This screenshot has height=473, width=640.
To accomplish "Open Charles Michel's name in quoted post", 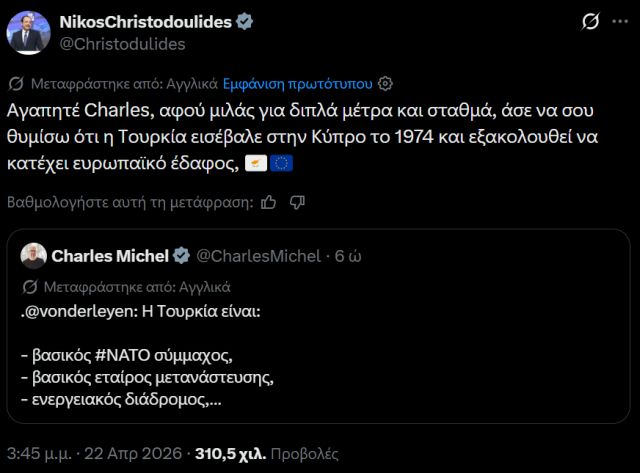I will 109,256.
